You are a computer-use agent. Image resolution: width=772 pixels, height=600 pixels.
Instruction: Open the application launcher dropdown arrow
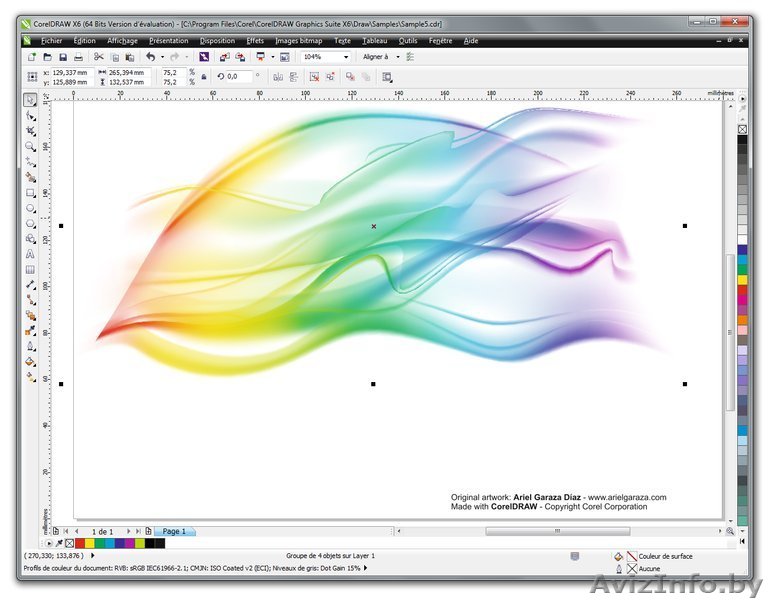272,57
